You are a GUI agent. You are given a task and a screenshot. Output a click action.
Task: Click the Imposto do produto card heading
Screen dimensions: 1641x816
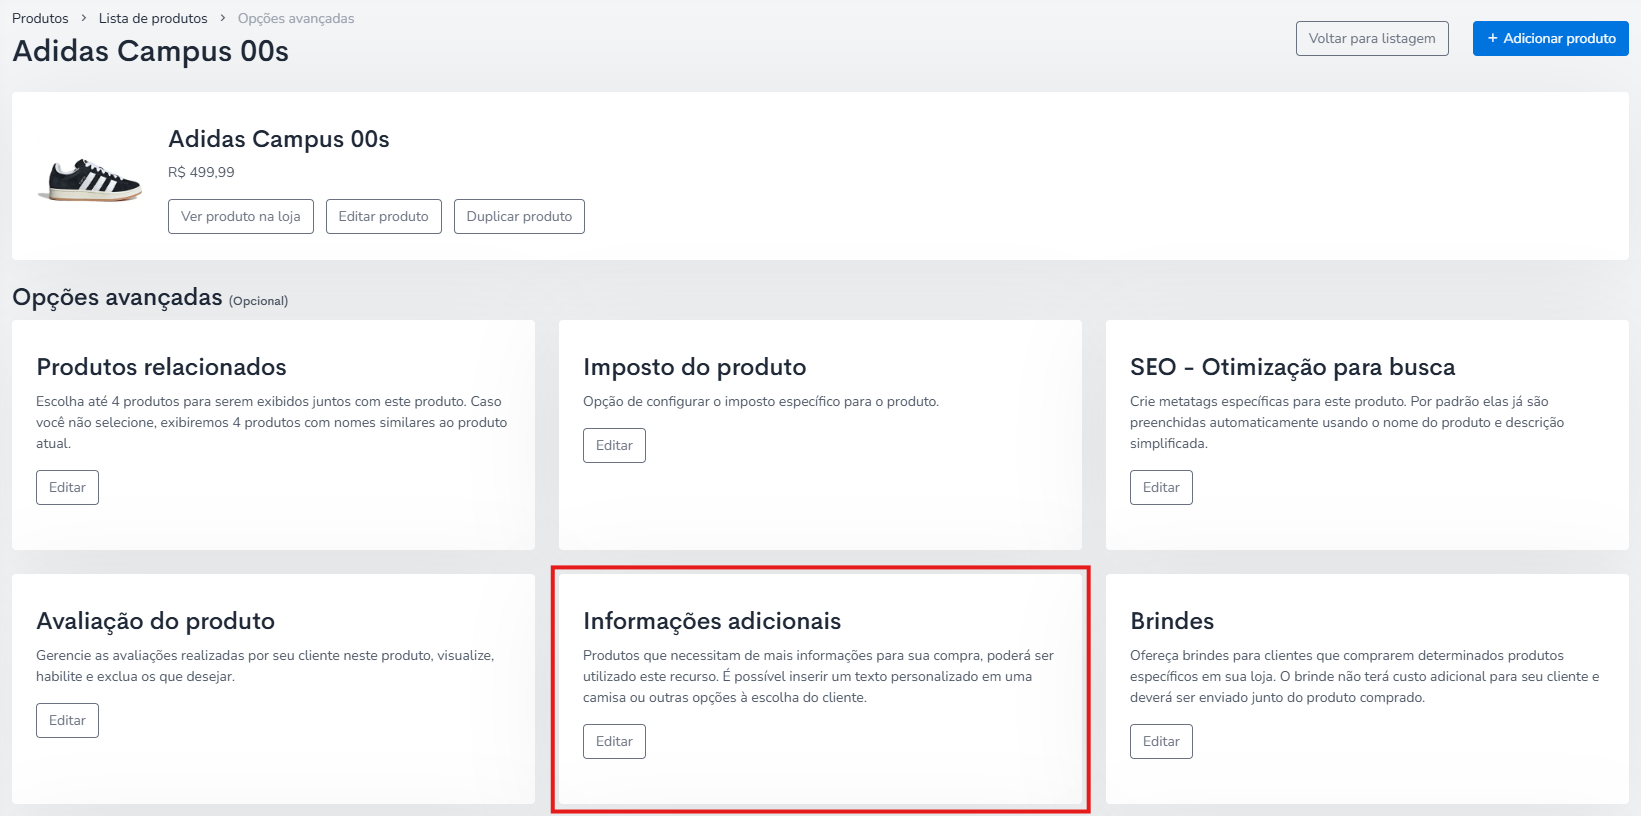click(695, 367)
